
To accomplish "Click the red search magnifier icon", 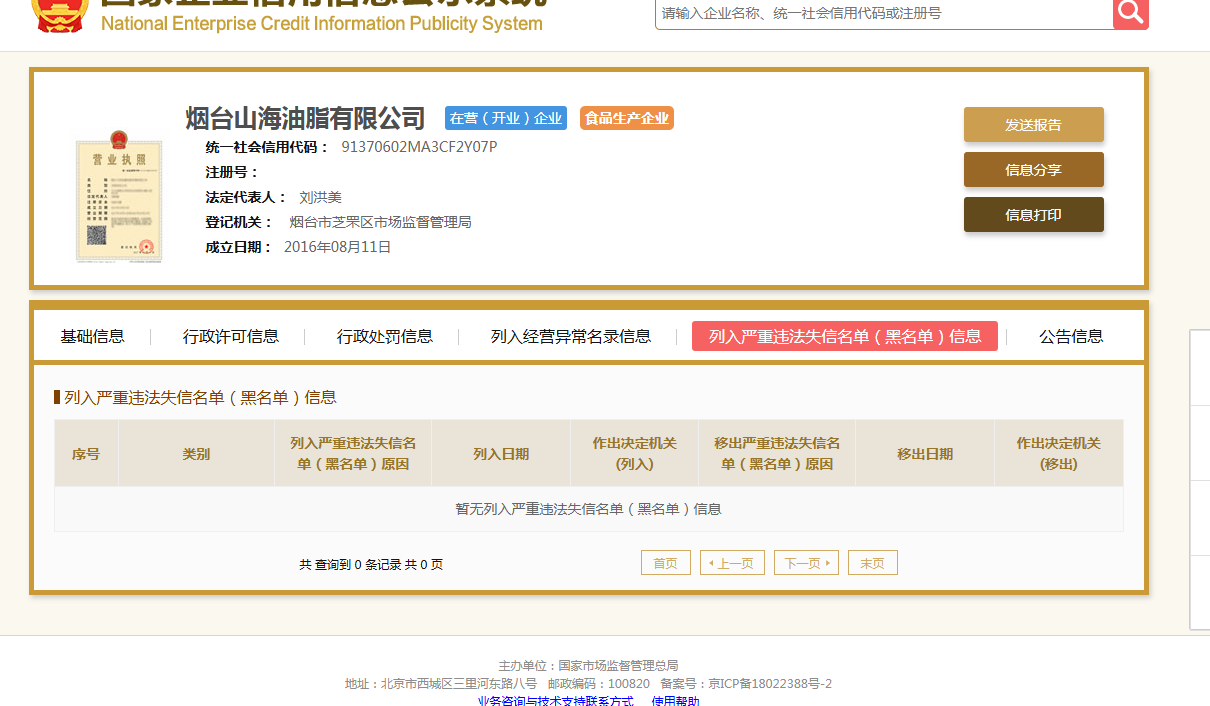I will (1131, 12).
